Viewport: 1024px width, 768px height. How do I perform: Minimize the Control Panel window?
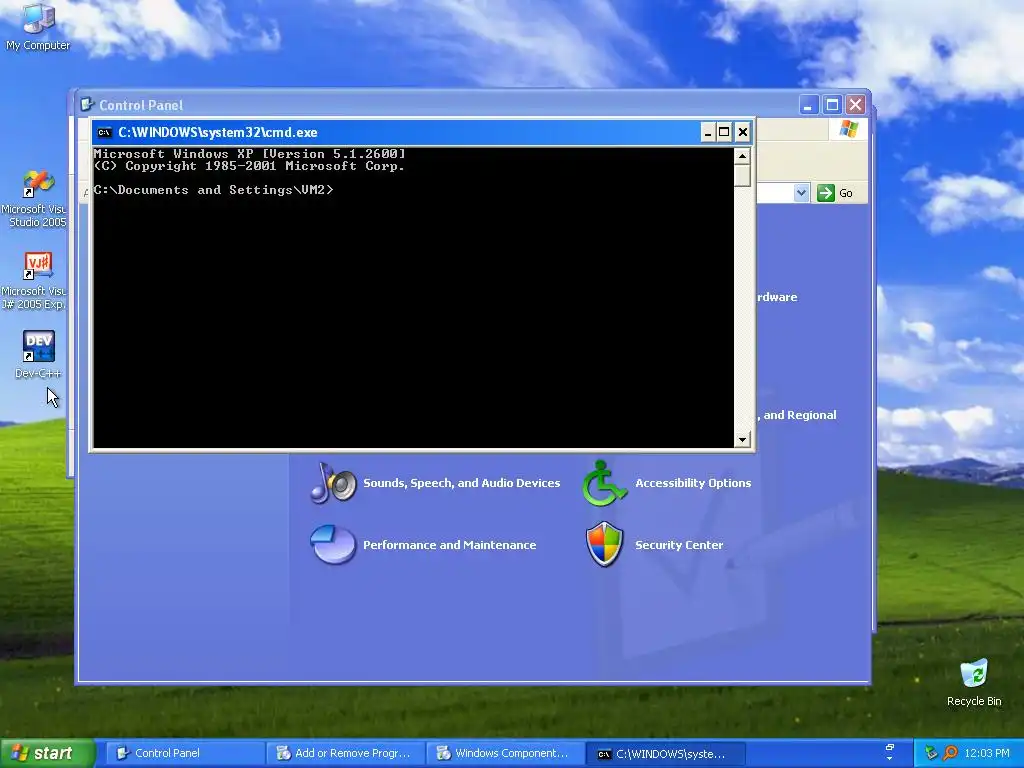[808, 104]
